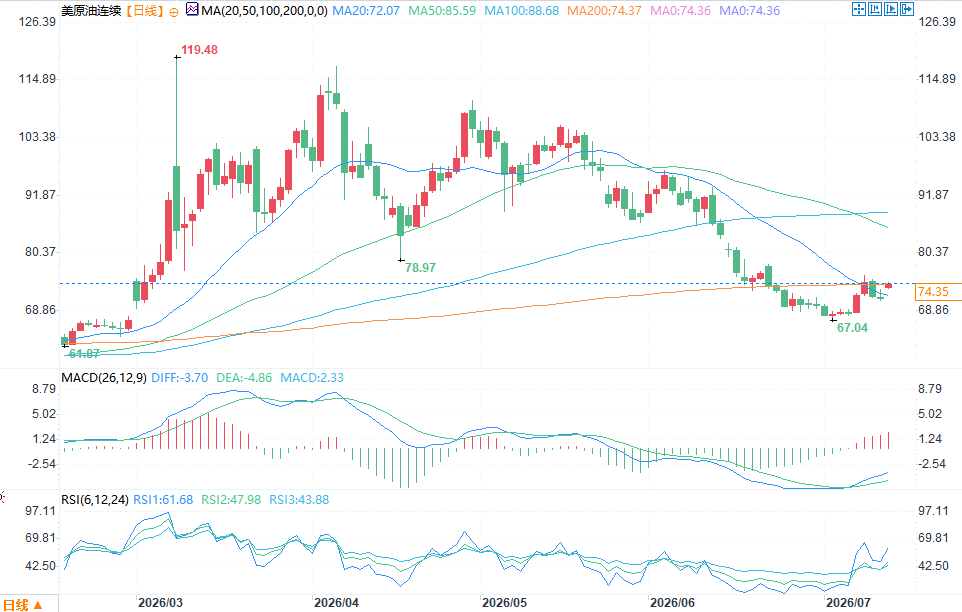This screenshot has height=612, width=962.
Task: Click the MA200:74.37 orange legend value
Action: (604, 11)
